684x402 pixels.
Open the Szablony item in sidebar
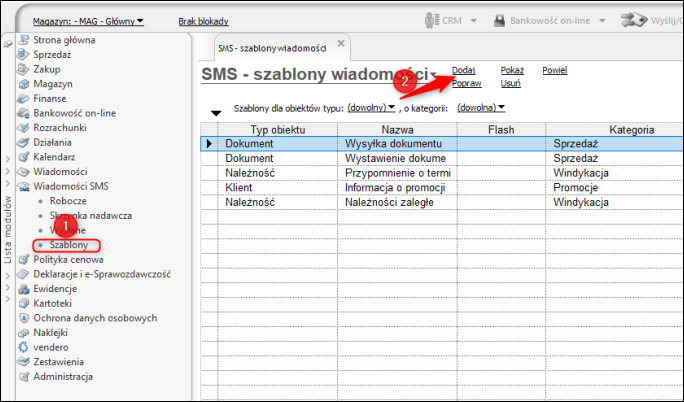pyautogui.click(x=69, y=245)
